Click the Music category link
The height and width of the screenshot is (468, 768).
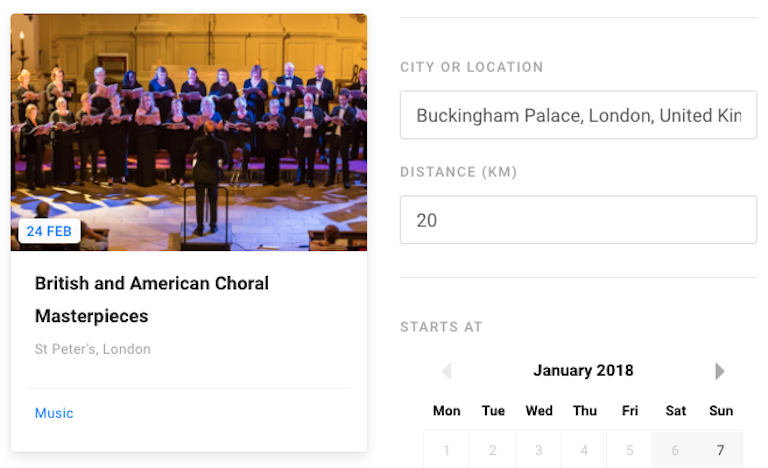tap(54, 413)
